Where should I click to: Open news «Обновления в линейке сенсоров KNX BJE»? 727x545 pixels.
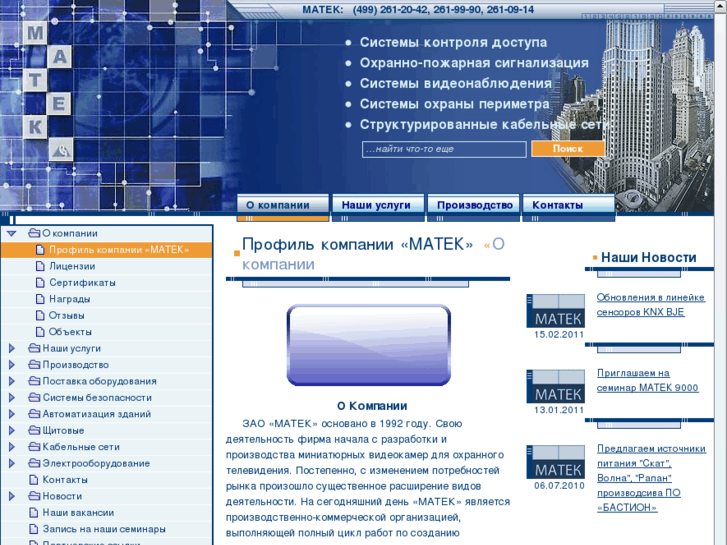pos(650,305)
